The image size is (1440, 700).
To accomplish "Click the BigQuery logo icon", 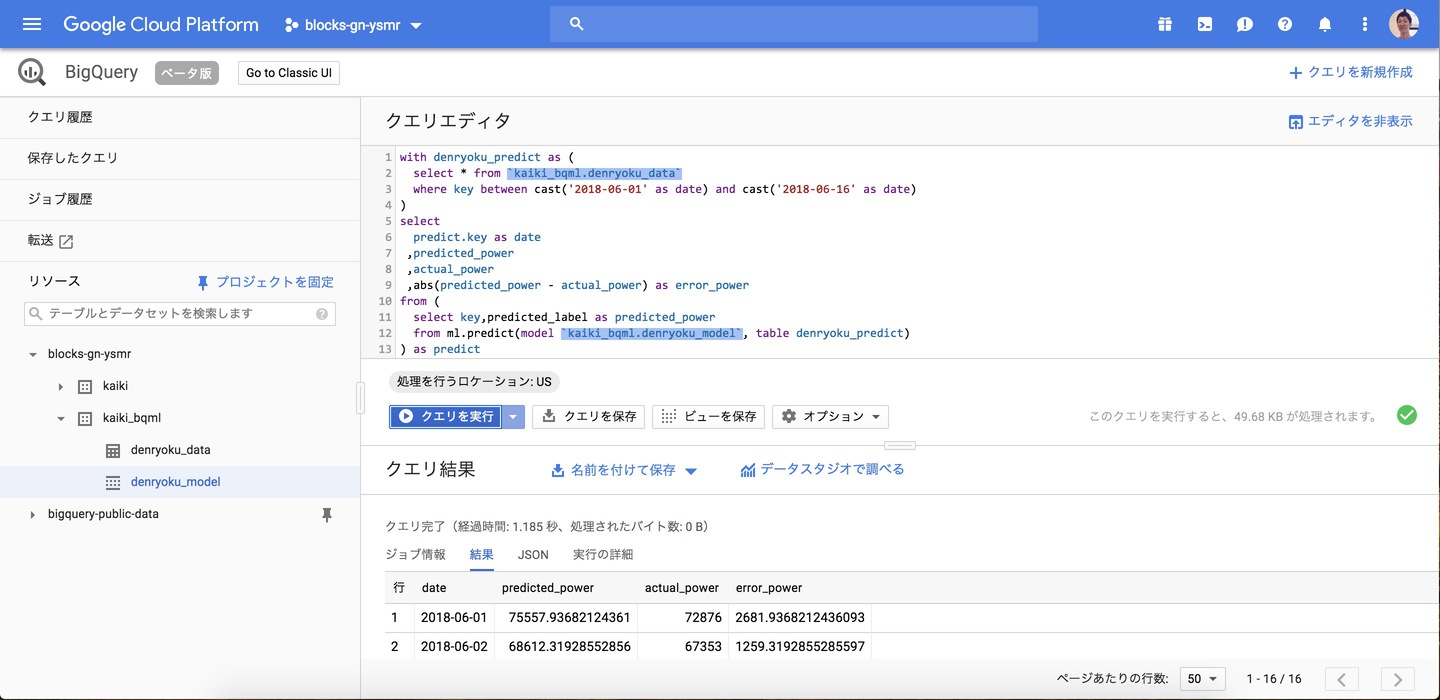I will [x=32, y=72].
